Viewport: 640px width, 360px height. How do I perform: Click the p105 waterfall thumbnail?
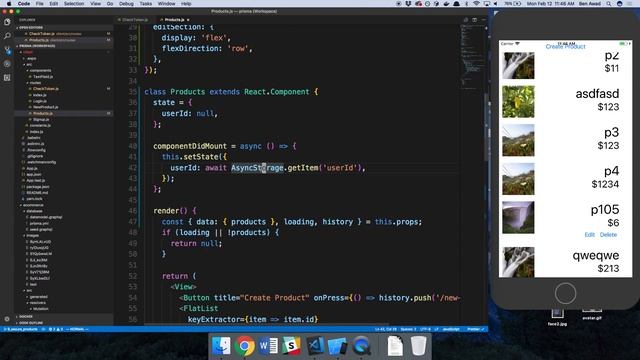coord(518,217)
